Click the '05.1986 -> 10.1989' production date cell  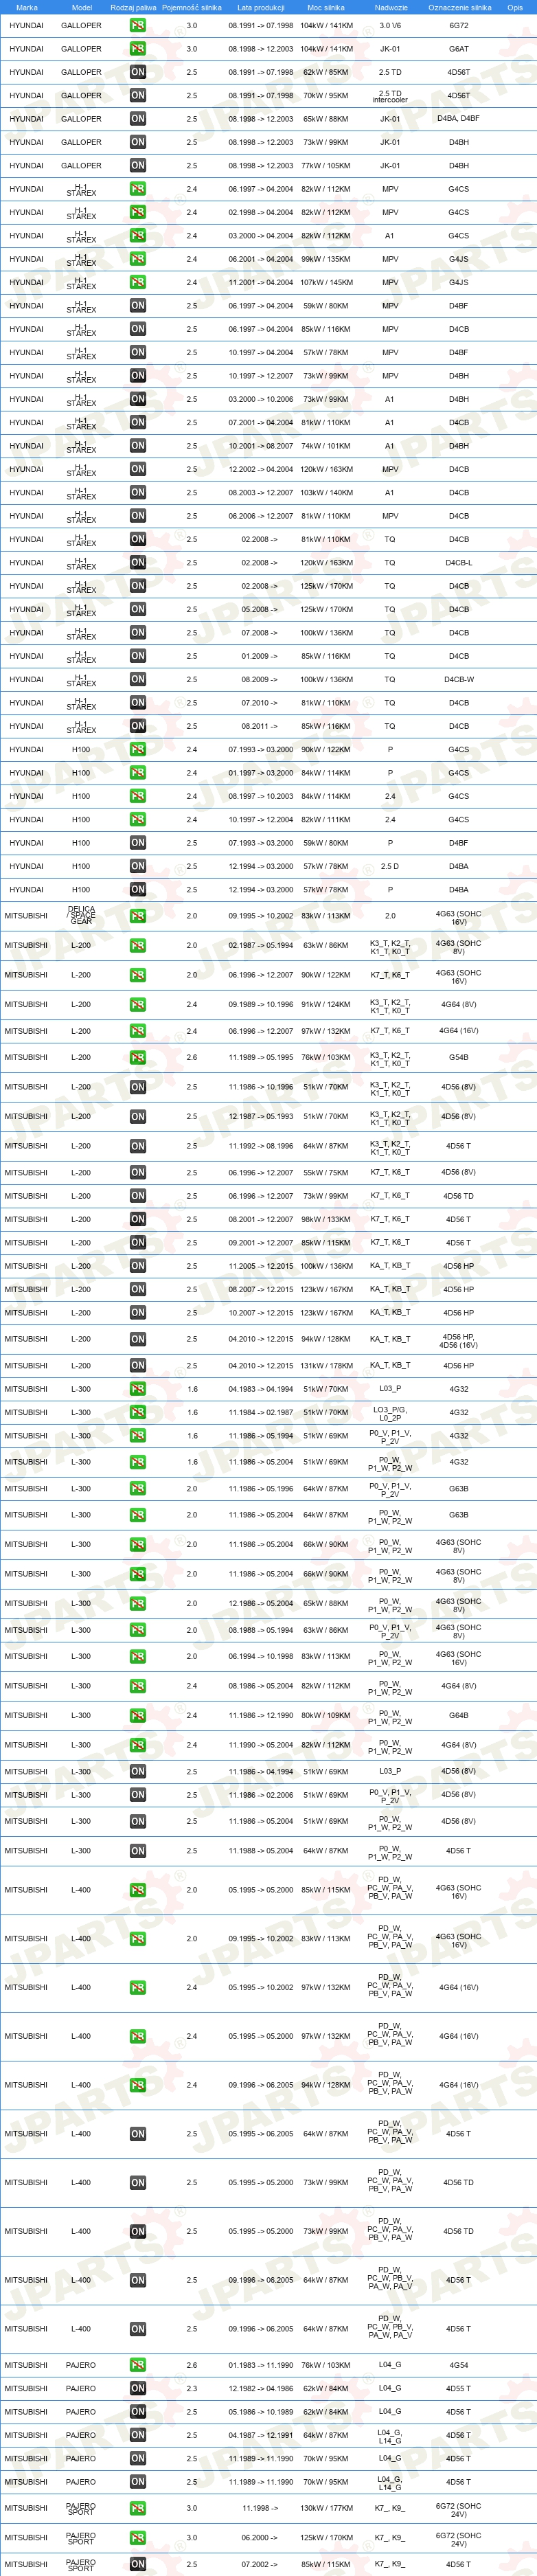coord(260,2412)
